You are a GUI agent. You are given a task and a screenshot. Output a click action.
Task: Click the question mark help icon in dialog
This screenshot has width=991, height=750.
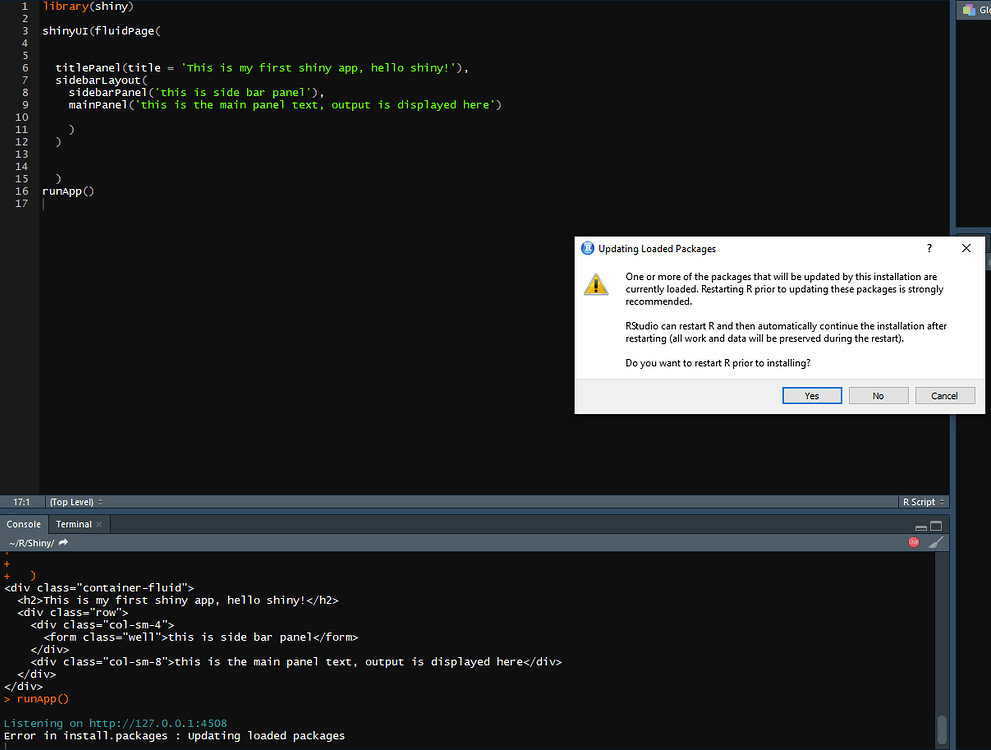[x=928, y=248]
